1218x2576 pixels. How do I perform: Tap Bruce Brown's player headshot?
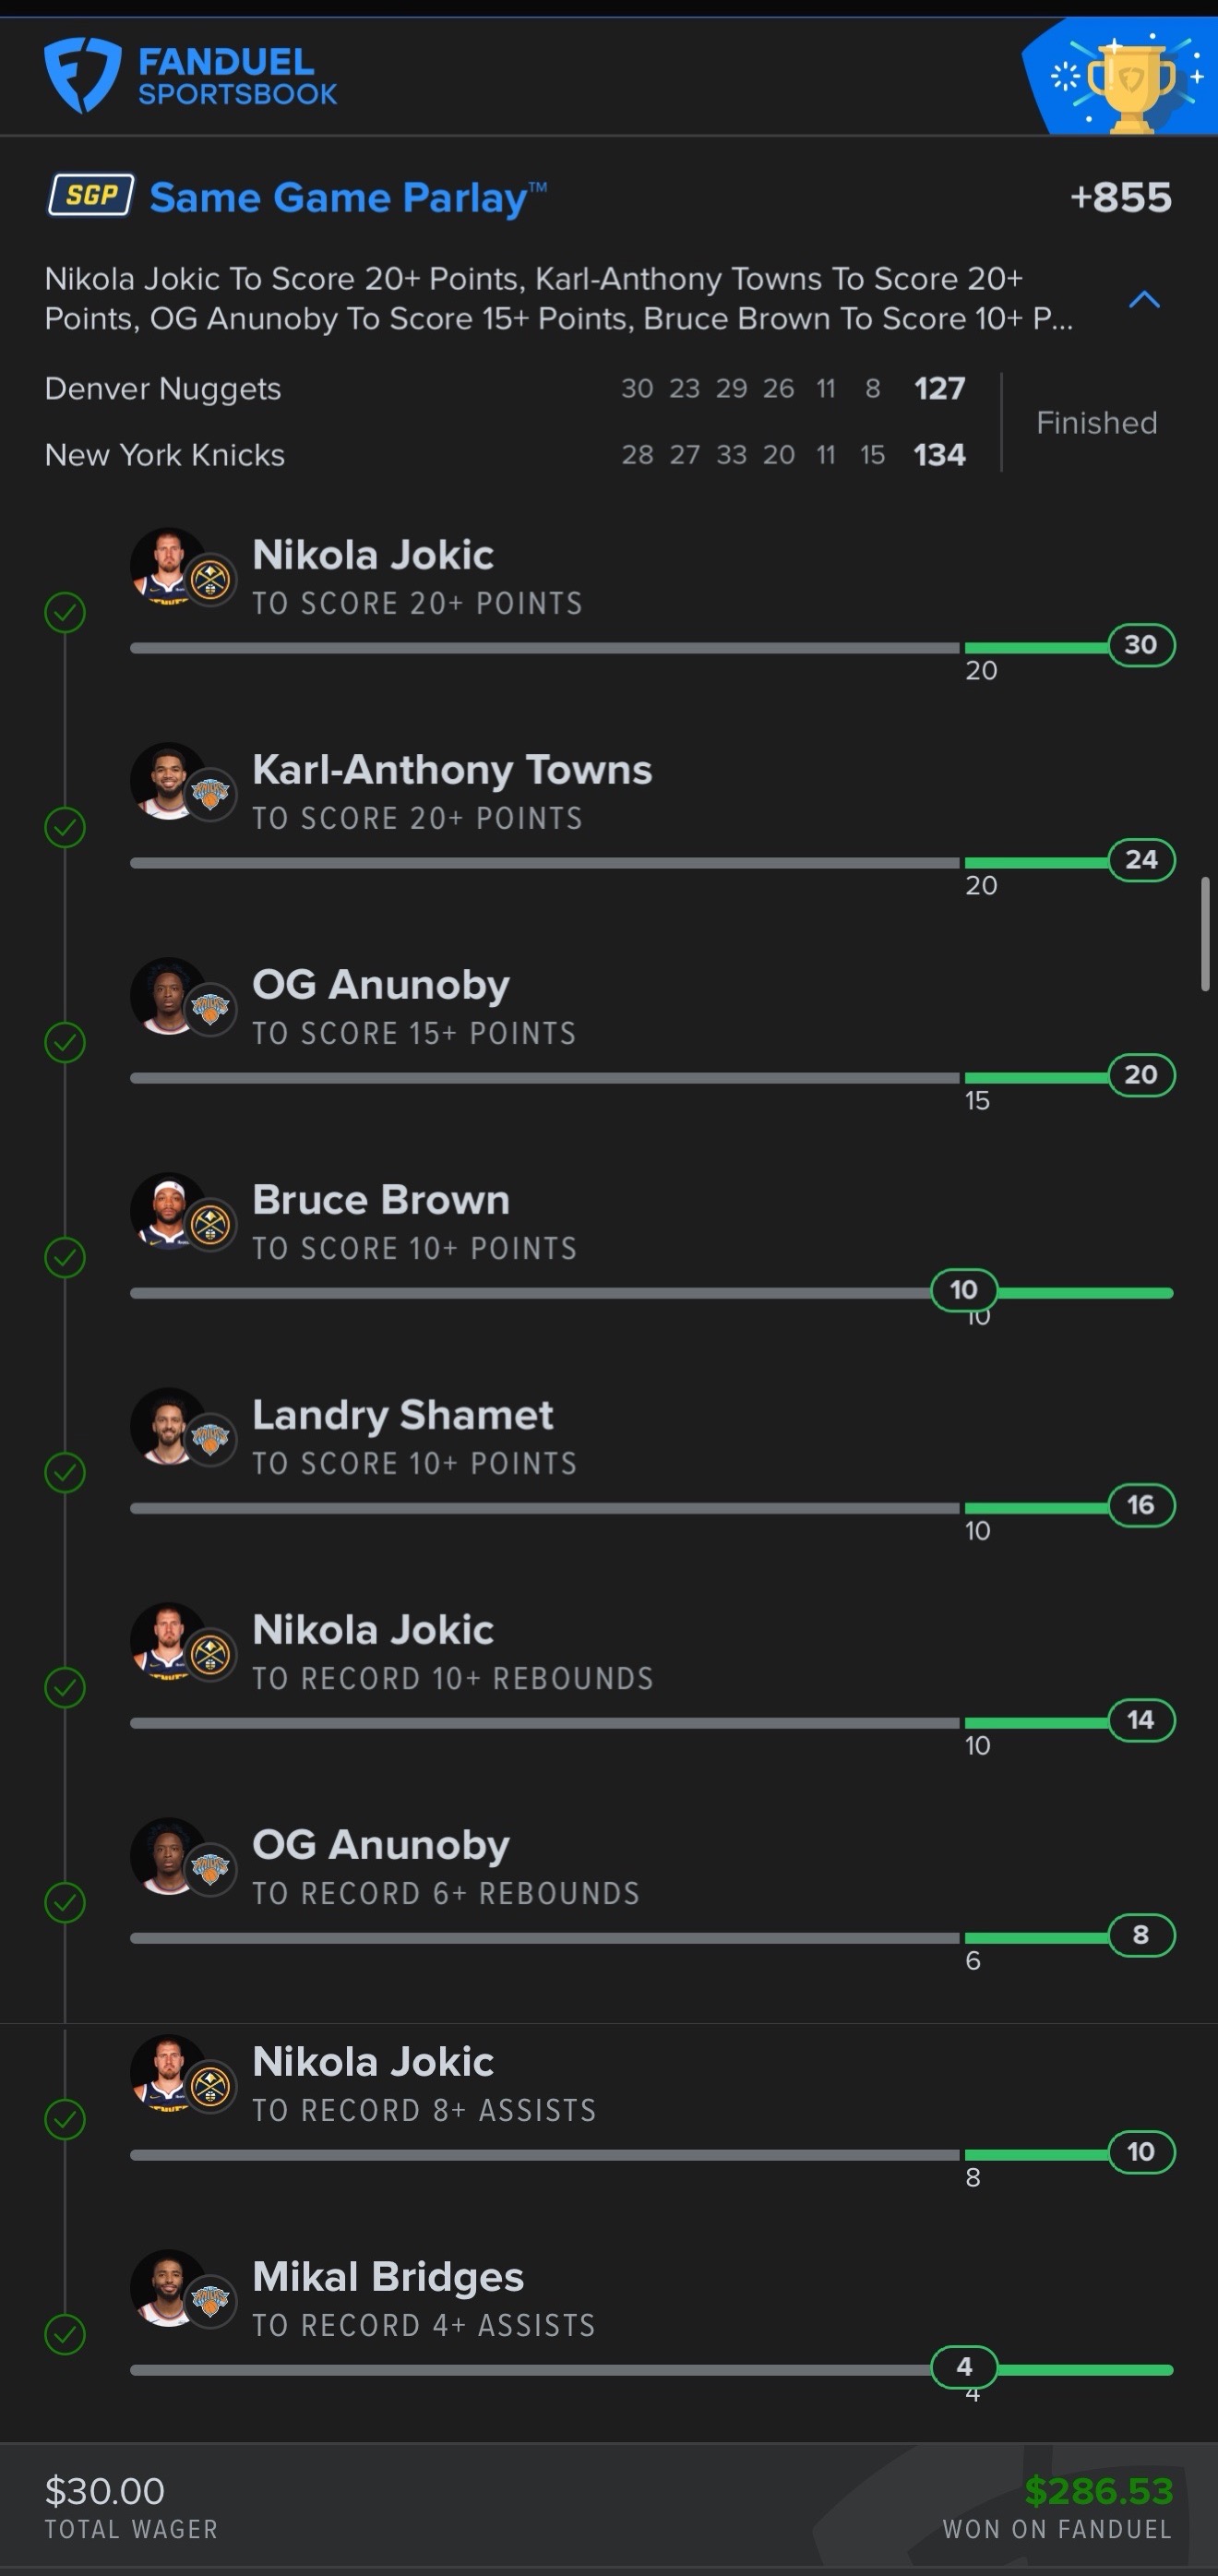pyautogui.click(x=167, y=1210)
